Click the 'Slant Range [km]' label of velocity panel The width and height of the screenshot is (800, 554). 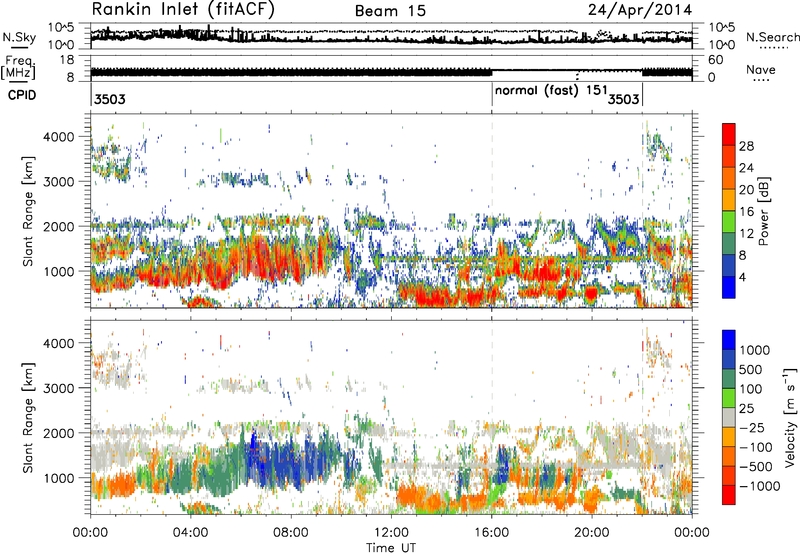click(x=28, y=417)
